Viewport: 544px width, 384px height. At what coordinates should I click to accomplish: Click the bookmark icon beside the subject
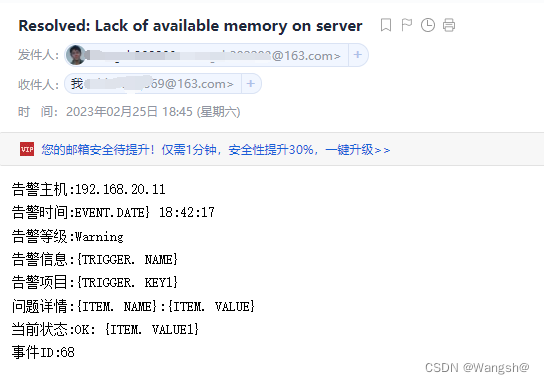pos(386,25)
